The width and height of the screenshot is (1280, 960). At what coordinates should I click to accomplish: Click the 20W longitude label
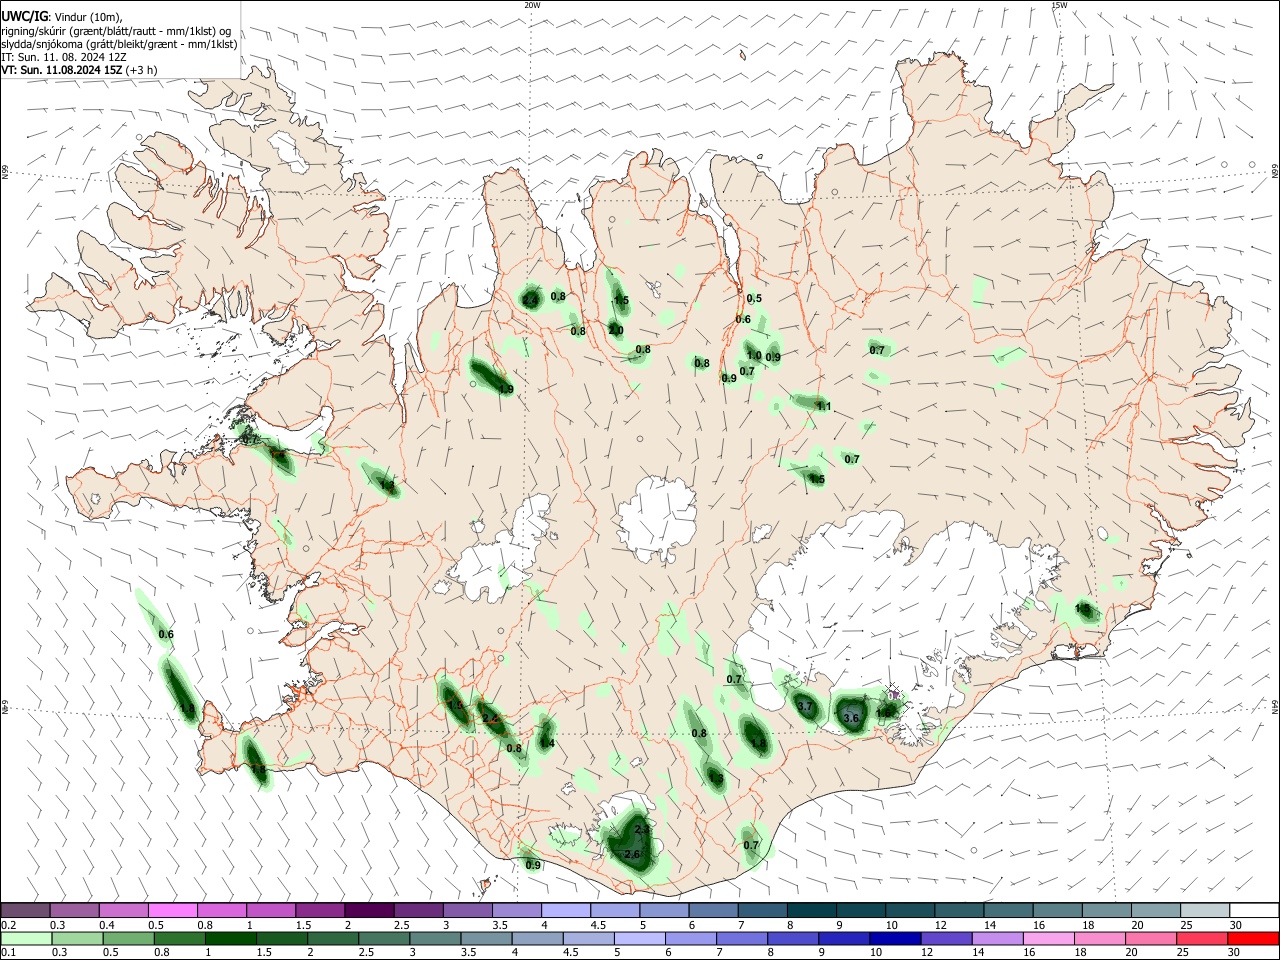click(x=532, y=5)
